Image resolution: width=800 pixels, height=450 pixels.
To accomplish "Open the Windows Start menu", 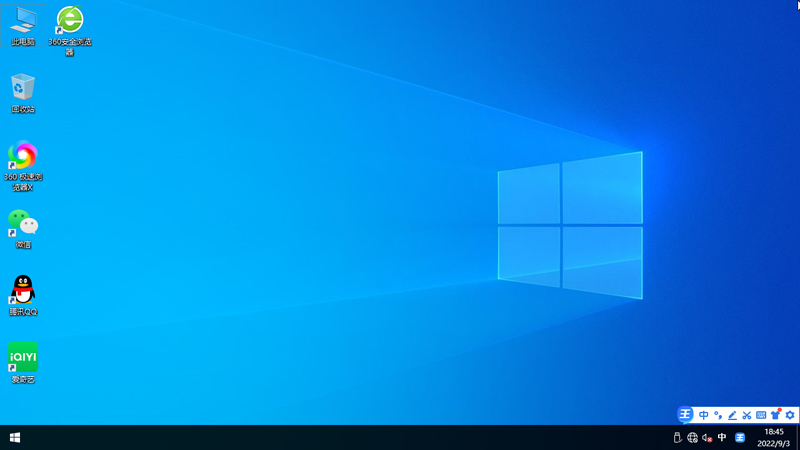I will (15, 438).
